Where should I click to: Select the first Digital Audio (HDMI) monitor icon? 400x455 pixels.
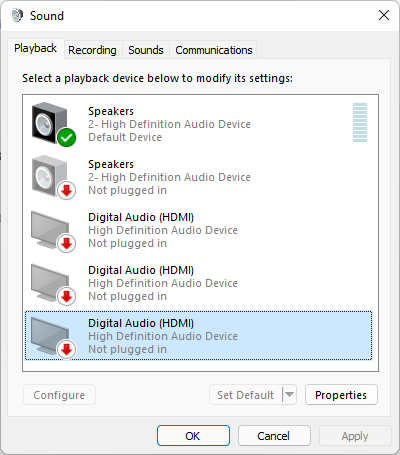pos(53,231)
